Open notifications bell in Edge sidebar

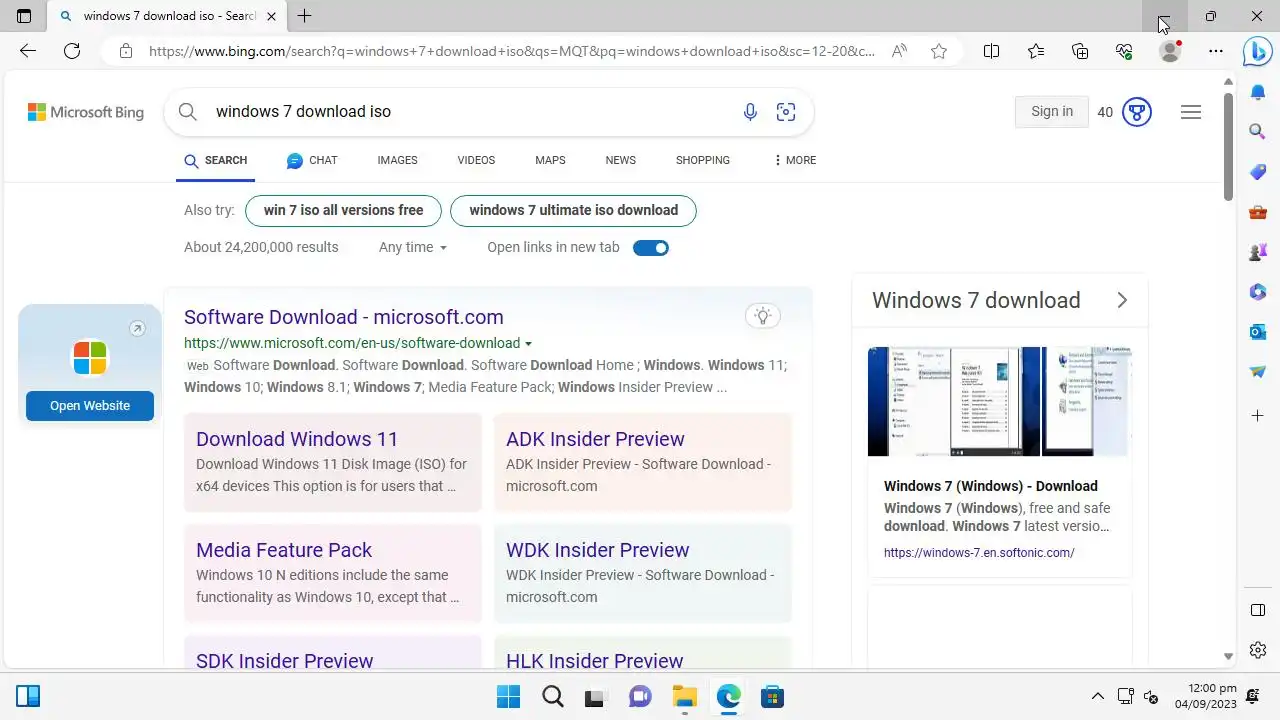coord(1258,92)
